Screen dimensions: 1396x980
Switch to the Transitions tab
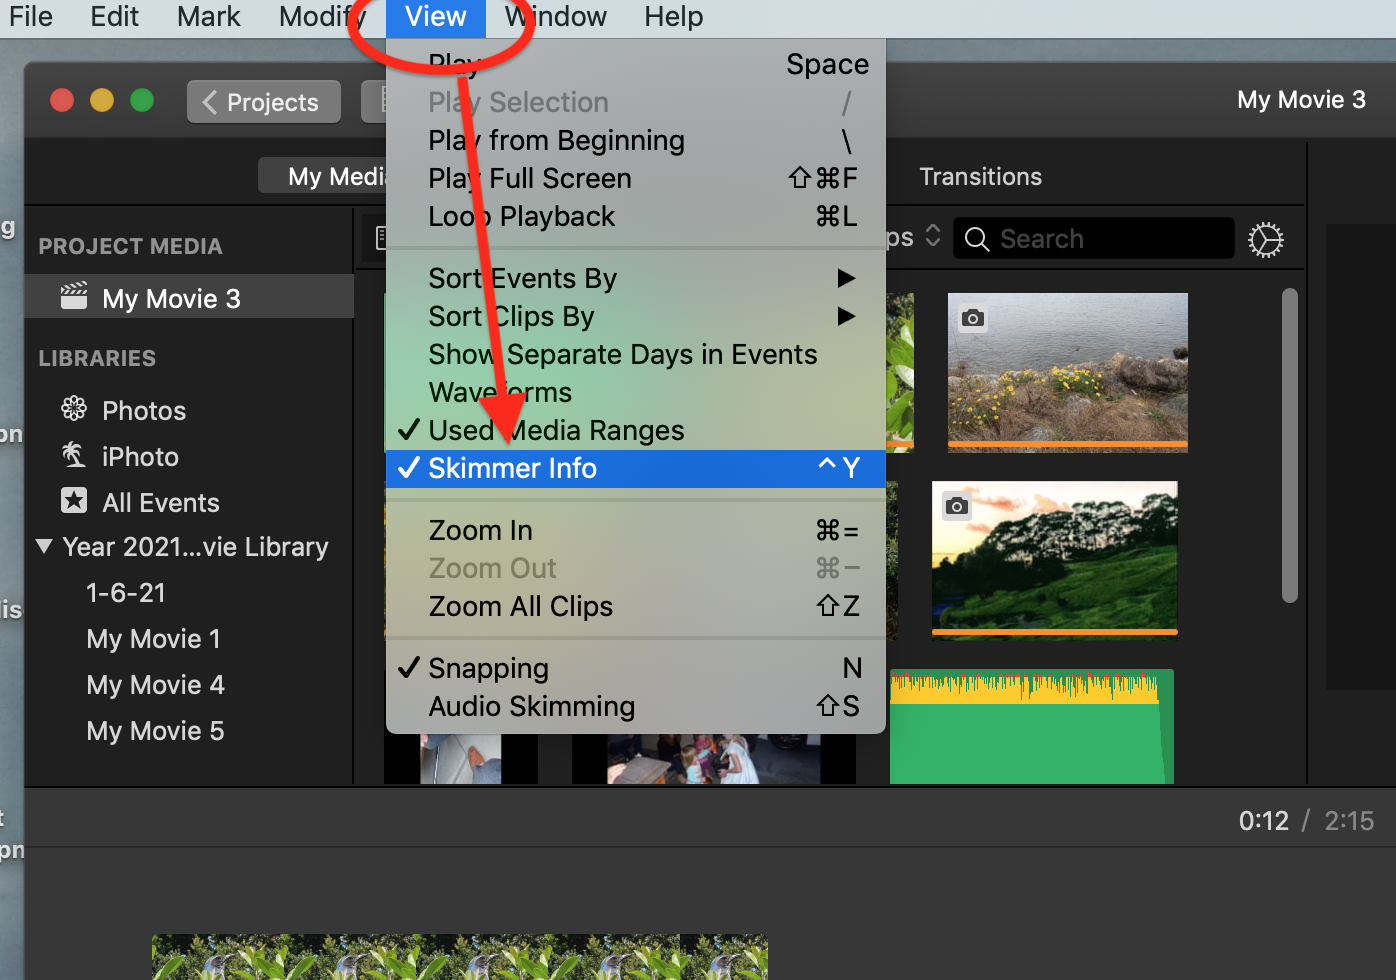pos(980,177)
